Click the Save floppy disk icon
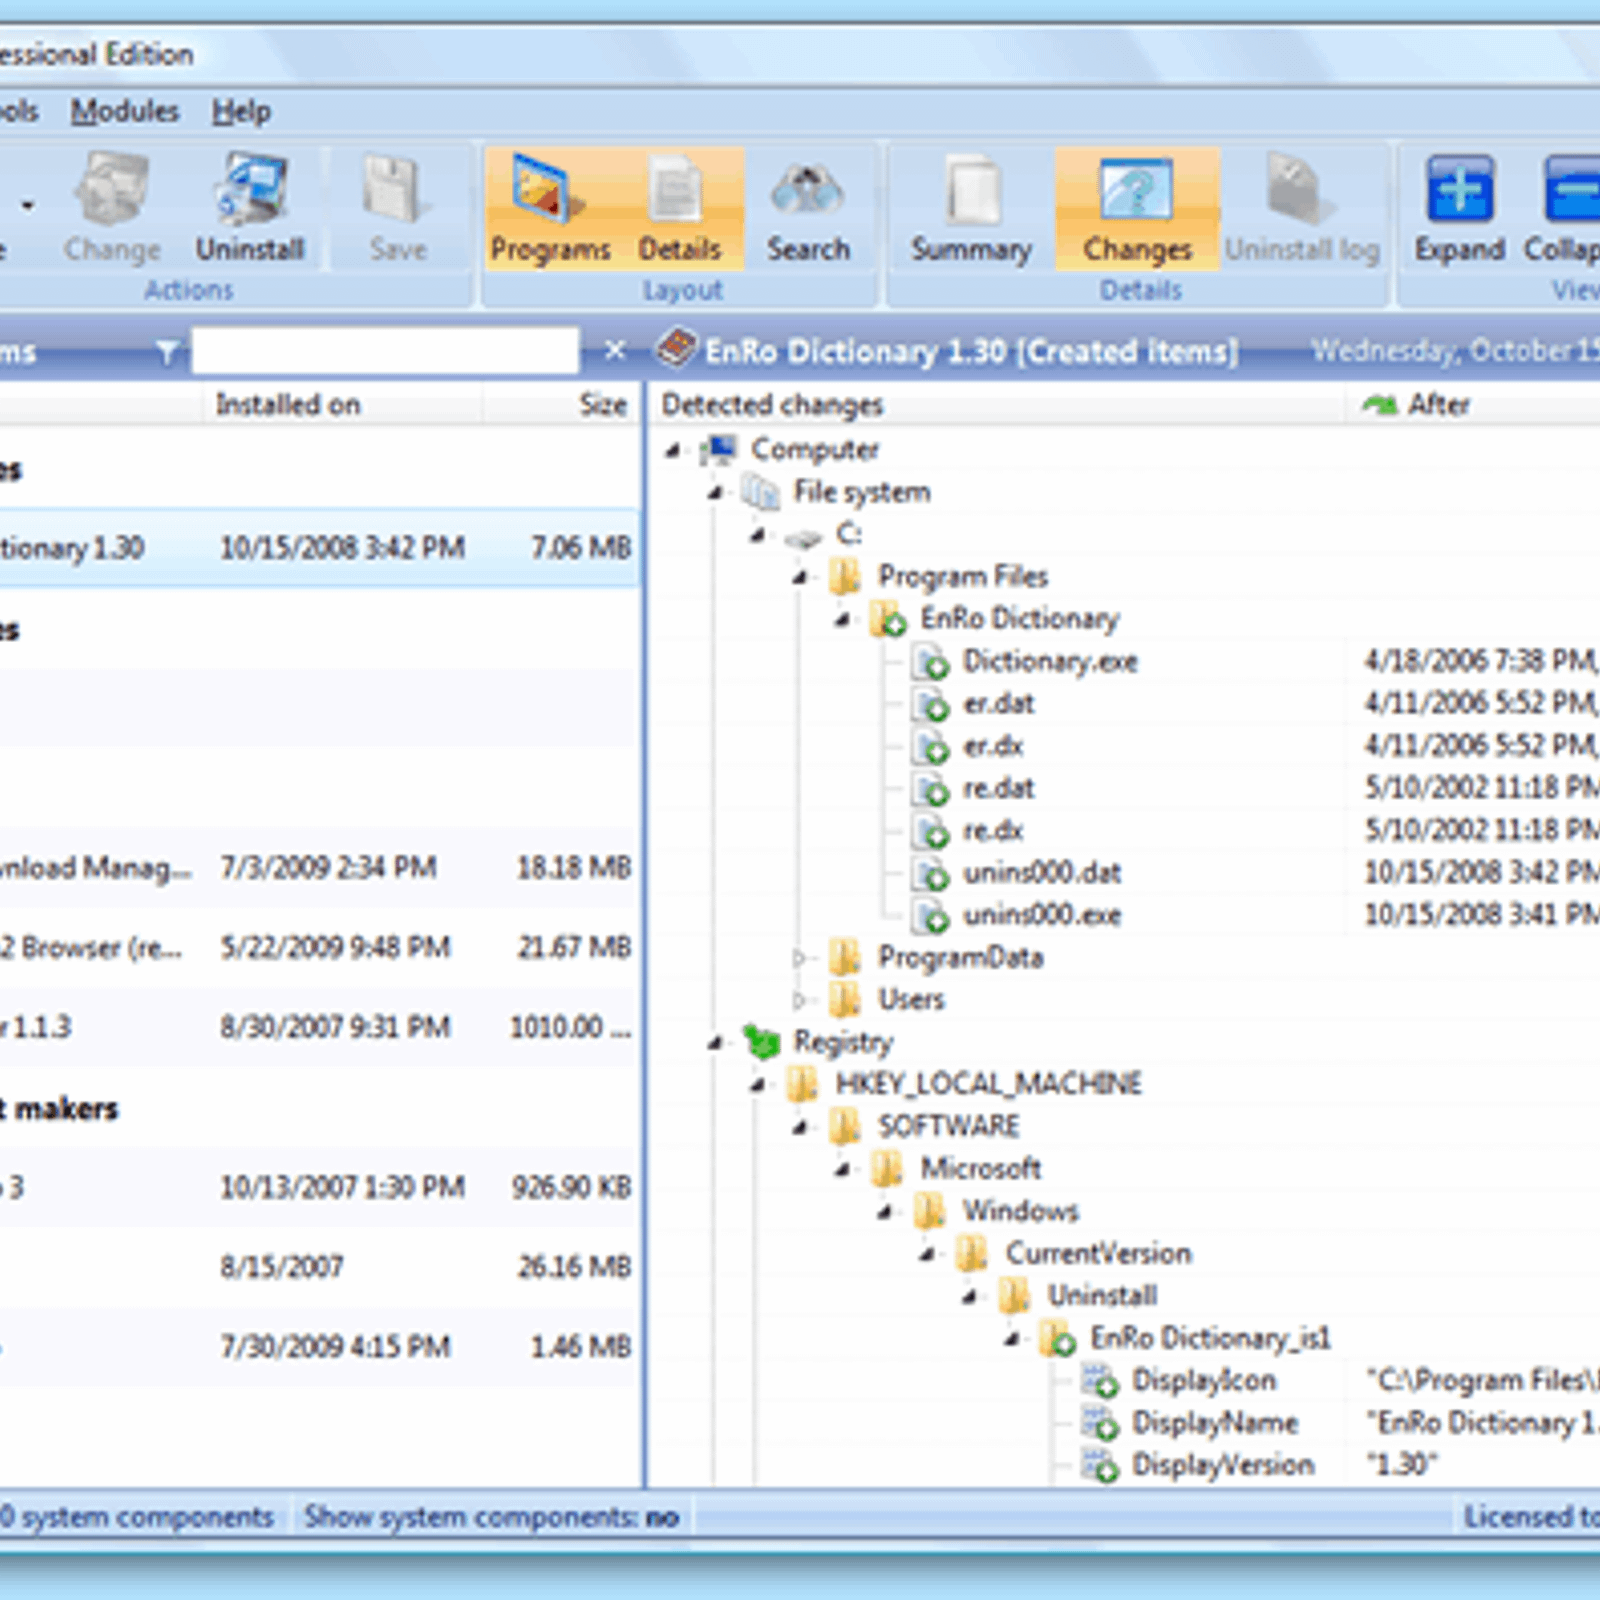Viewport: 1600px width, 1600px height. coord(397,188)
